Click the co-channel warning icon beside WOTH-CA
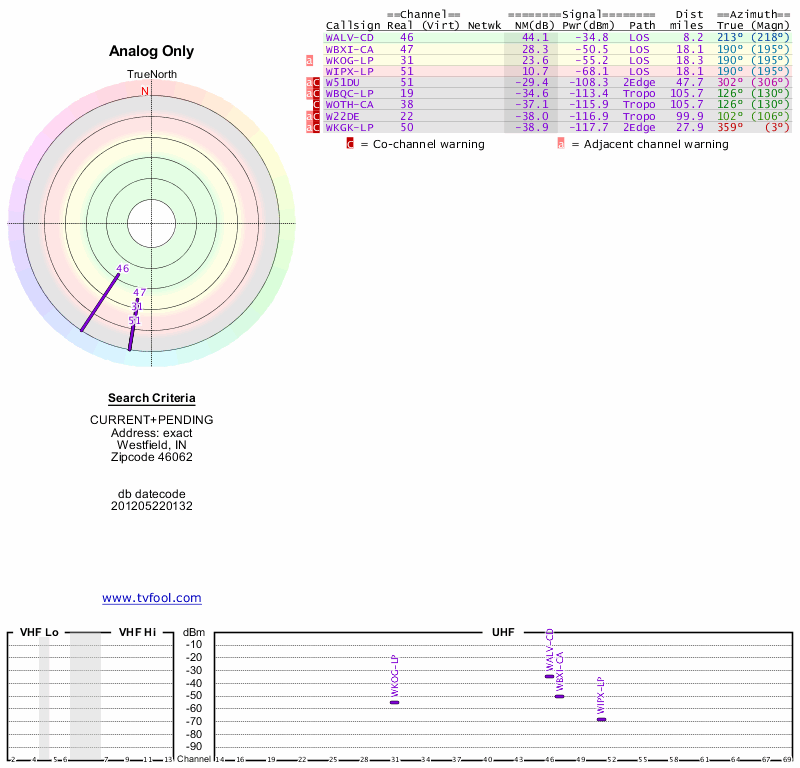Image resolution: width=800 pixels, height=768 pixels. click(316, 104)
